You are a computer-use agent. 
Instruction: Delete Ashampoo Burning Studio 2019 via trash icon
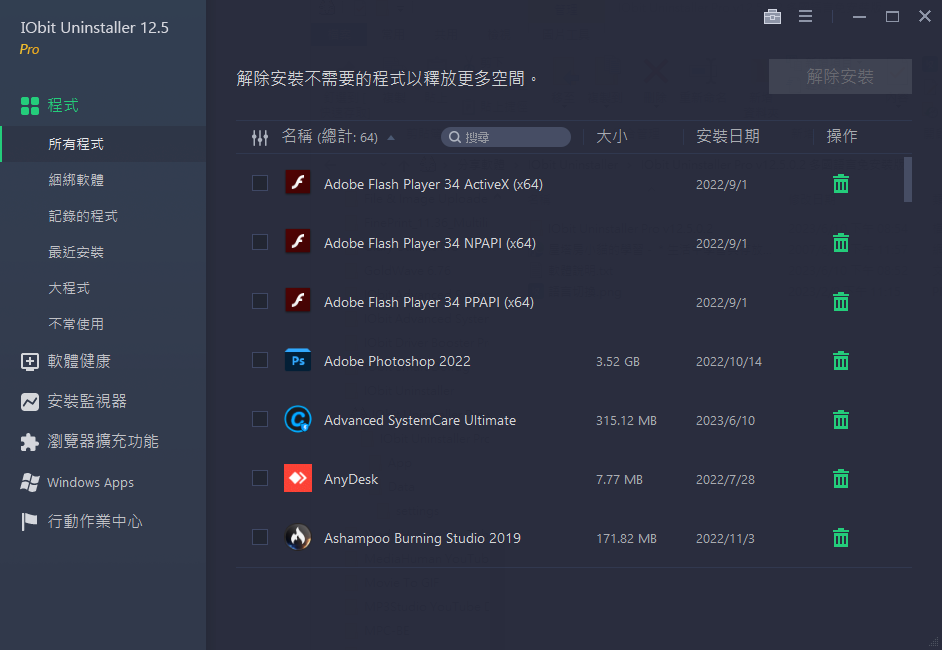click(841, 538)
